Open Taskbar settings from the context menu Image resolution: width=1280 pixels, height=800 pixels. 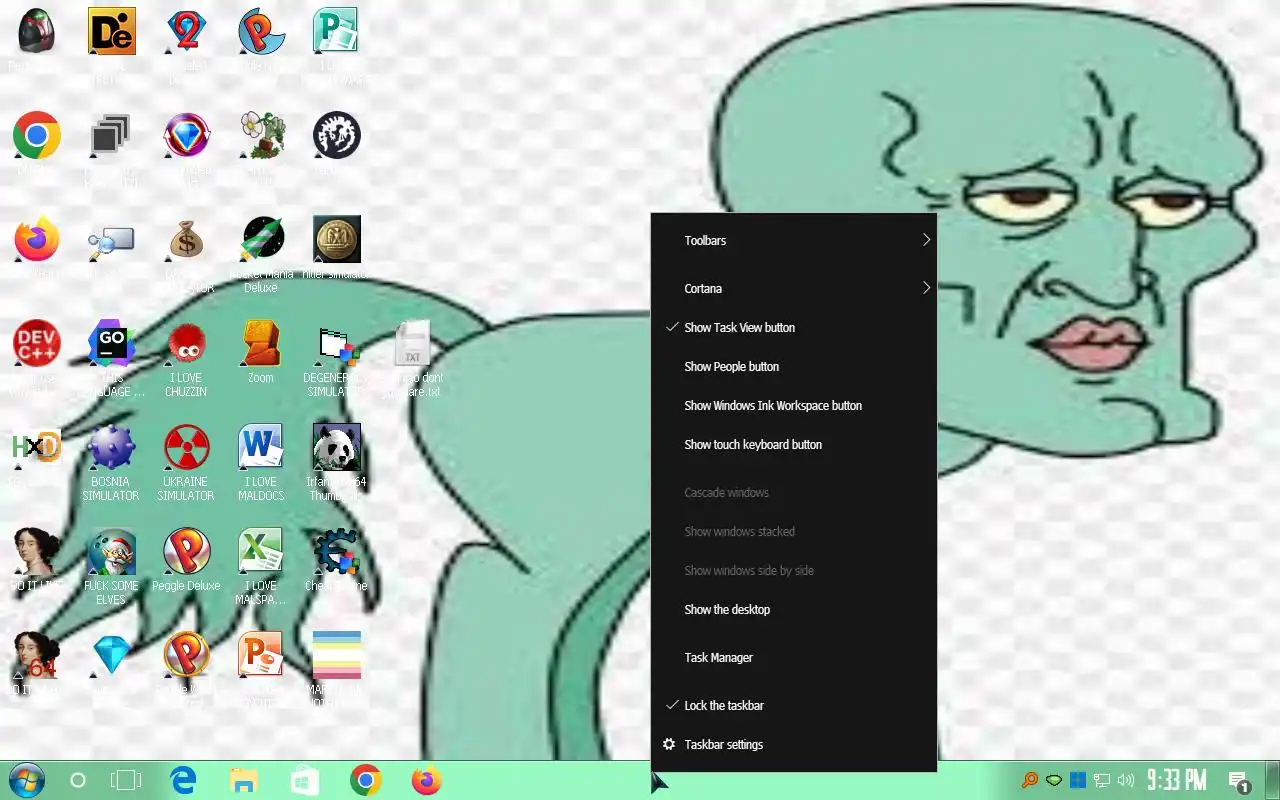tap(794, 745)
